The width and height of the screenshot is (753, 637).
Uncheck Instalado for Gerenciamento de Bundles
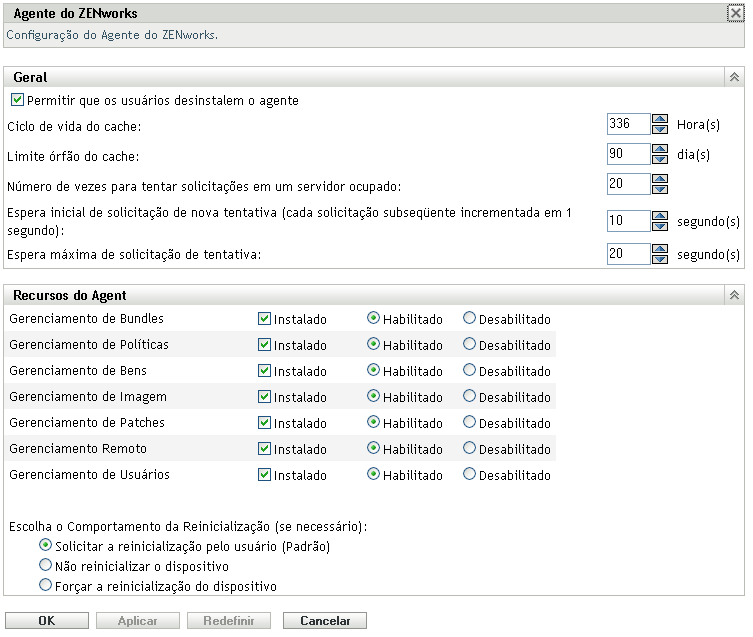tap(264, 318)
